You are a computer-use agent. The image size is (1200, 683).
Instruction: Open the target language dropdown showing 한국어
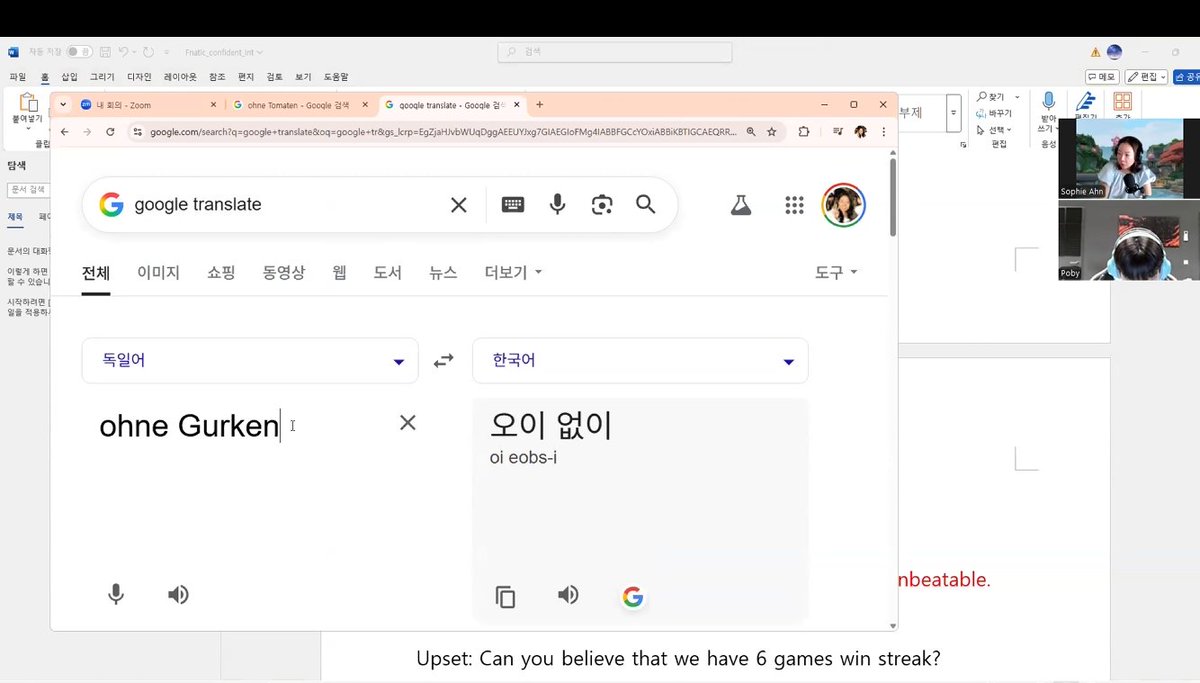639,361
